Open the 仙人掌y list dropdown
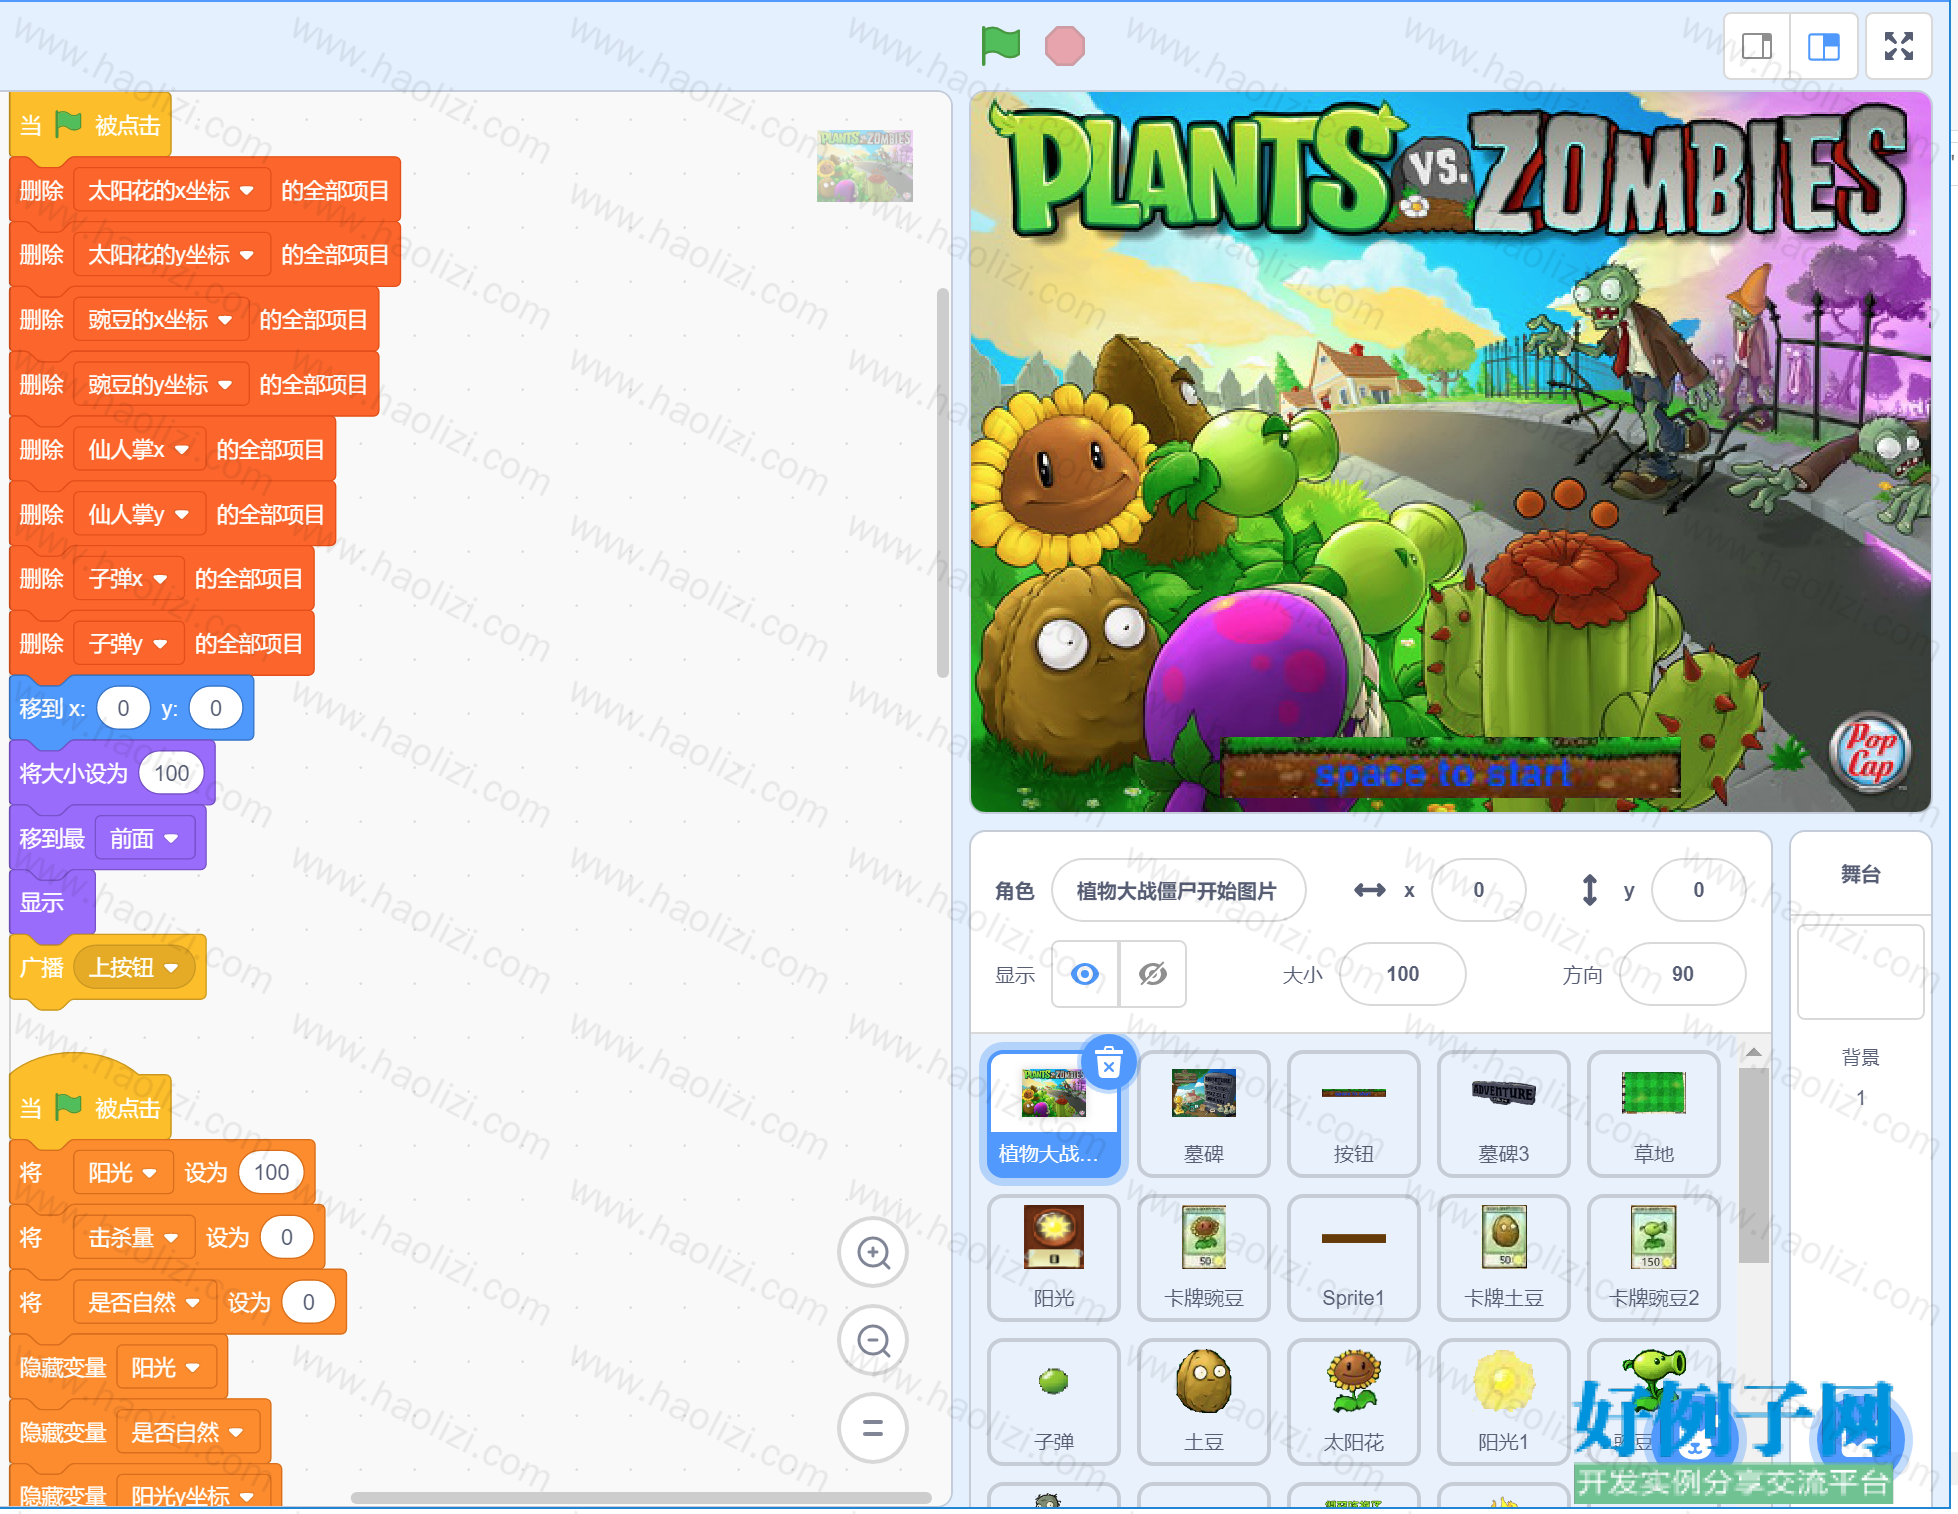This screenshot has width=1958, height=1514. click(x=139, y=515)
